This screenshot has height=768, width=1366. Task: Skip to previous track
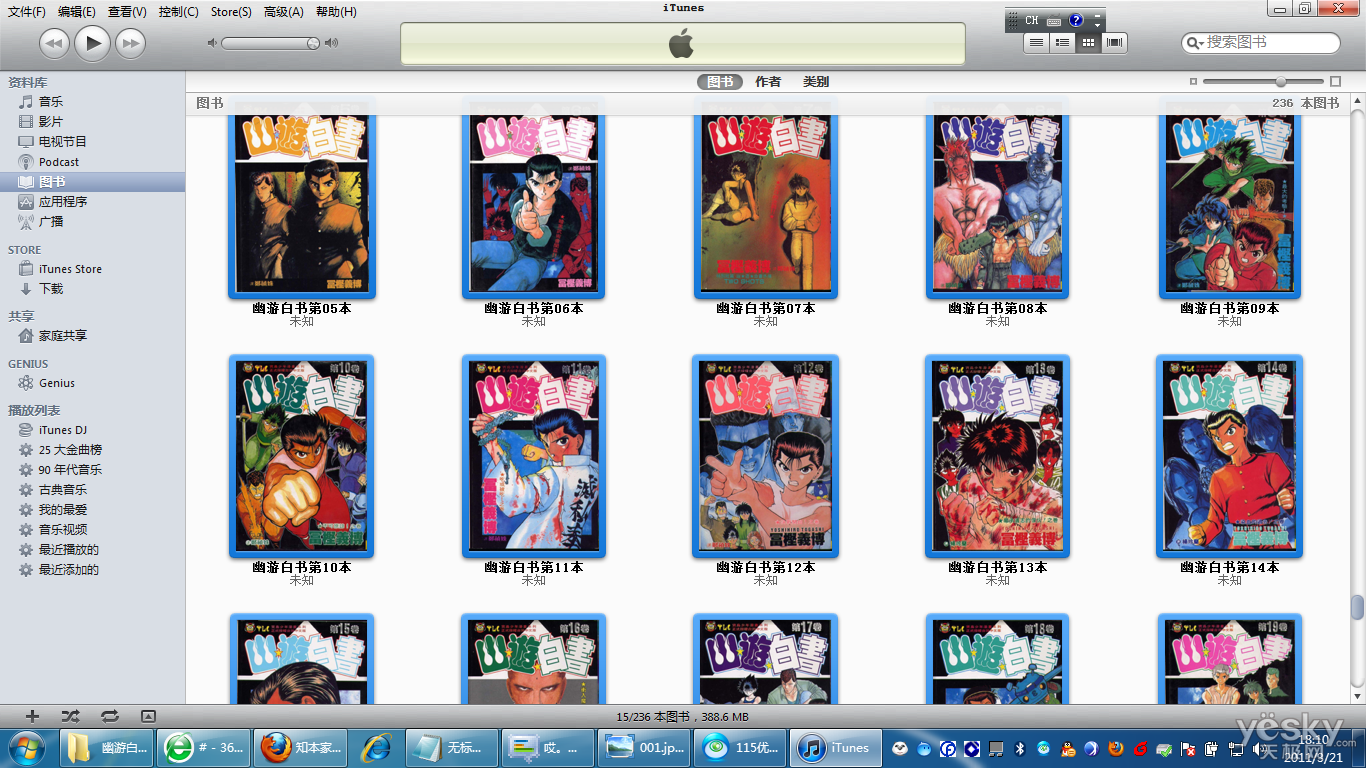[x=54, y=43]
